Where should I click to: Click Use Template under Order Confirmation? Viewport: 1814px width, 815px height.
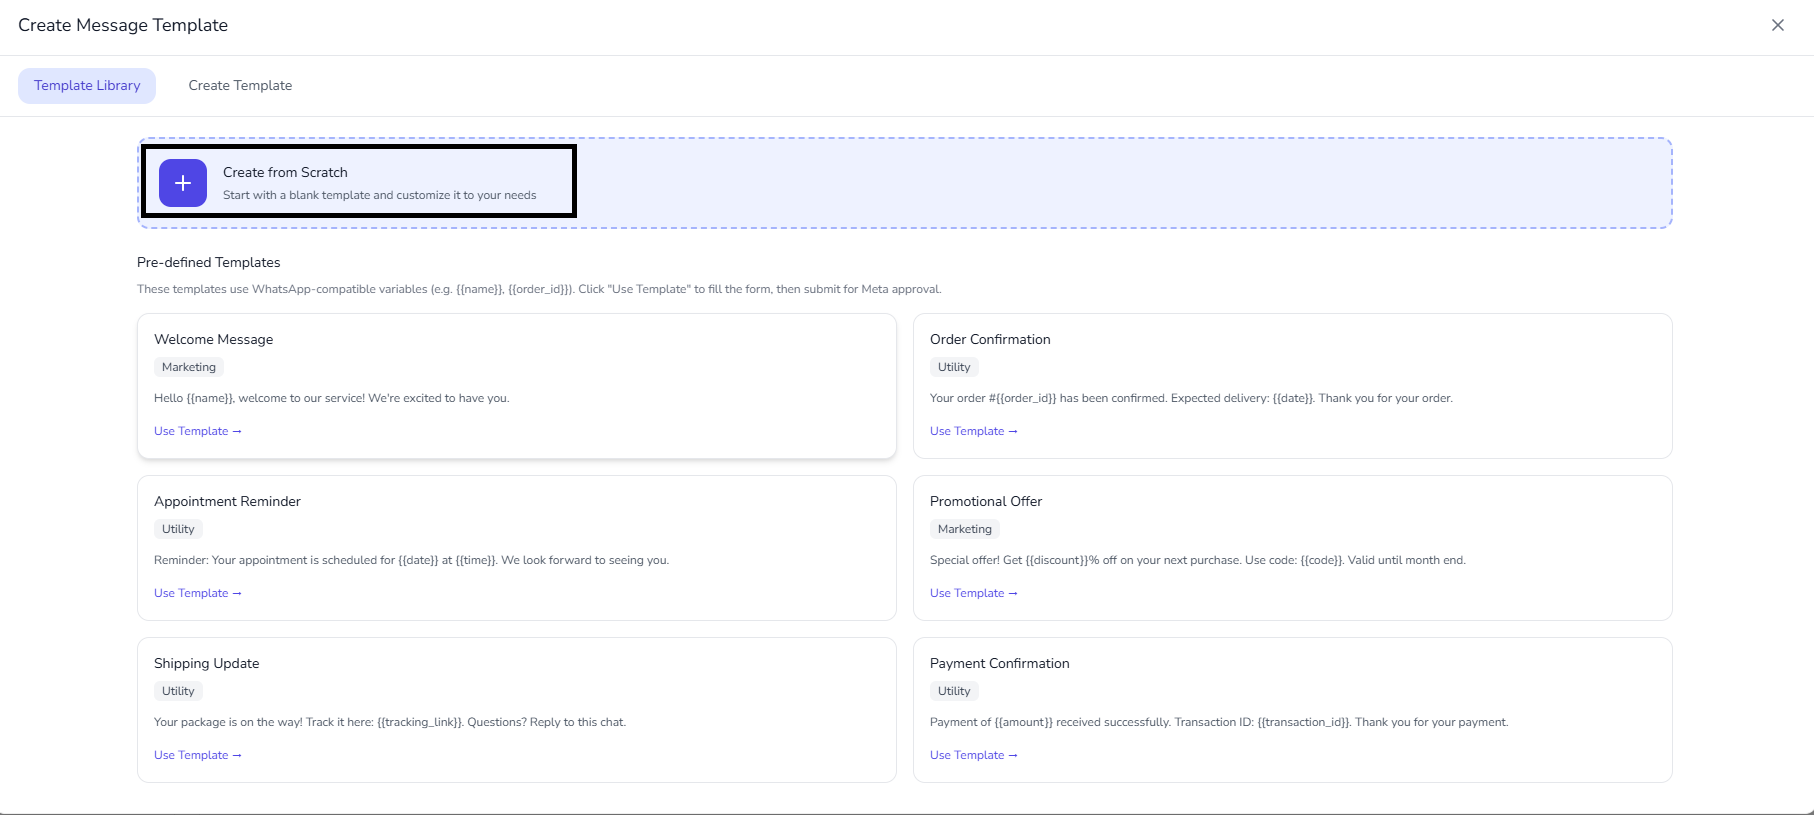pyautogui.click(x=973, y=431)
